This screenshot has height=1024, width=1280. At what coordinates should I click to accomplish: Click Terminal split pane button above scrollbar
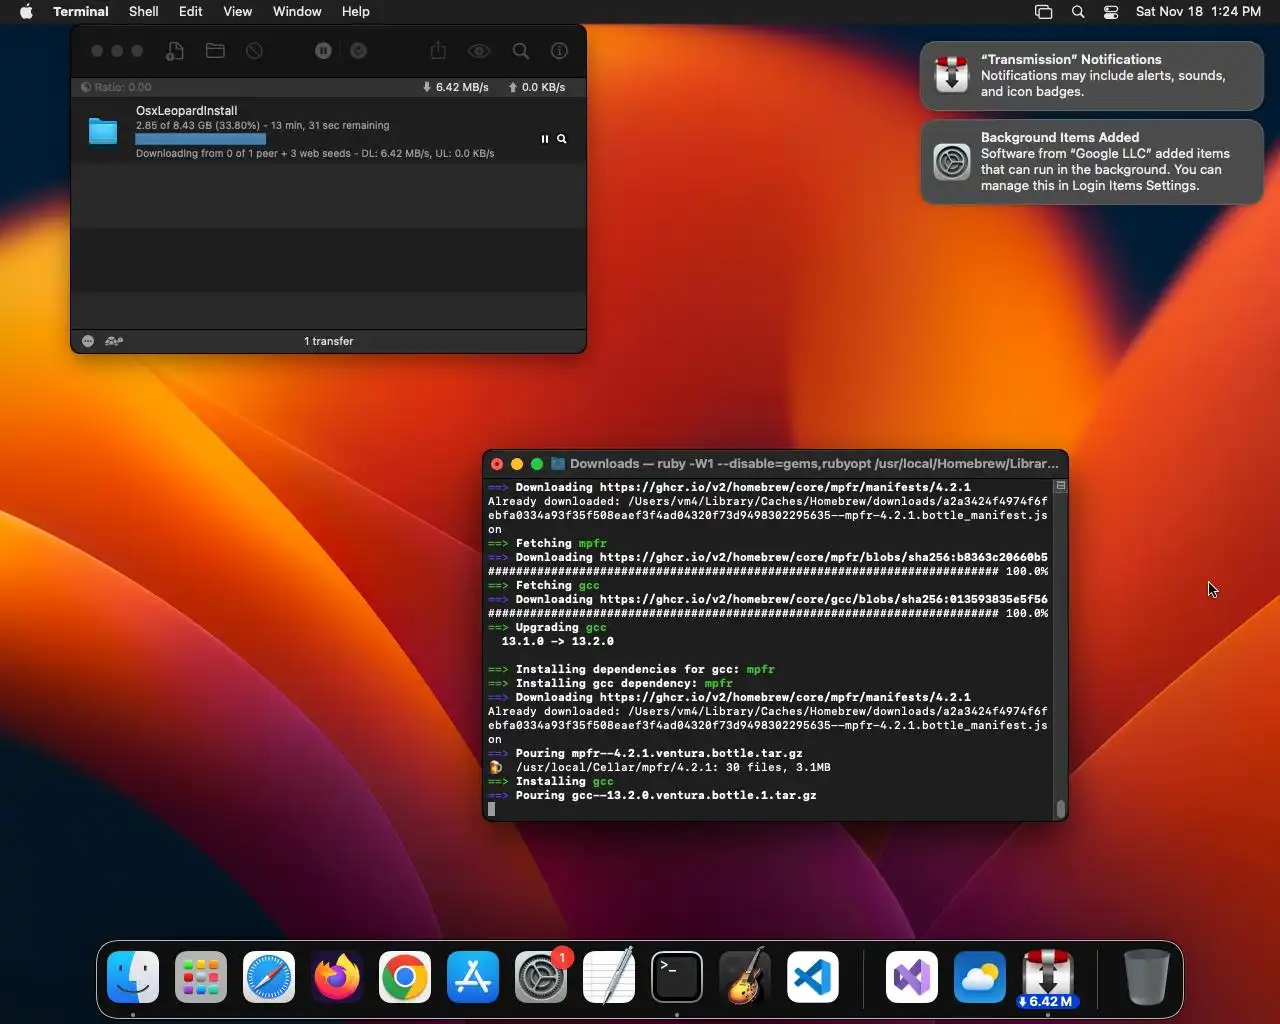coord(1061,486)
